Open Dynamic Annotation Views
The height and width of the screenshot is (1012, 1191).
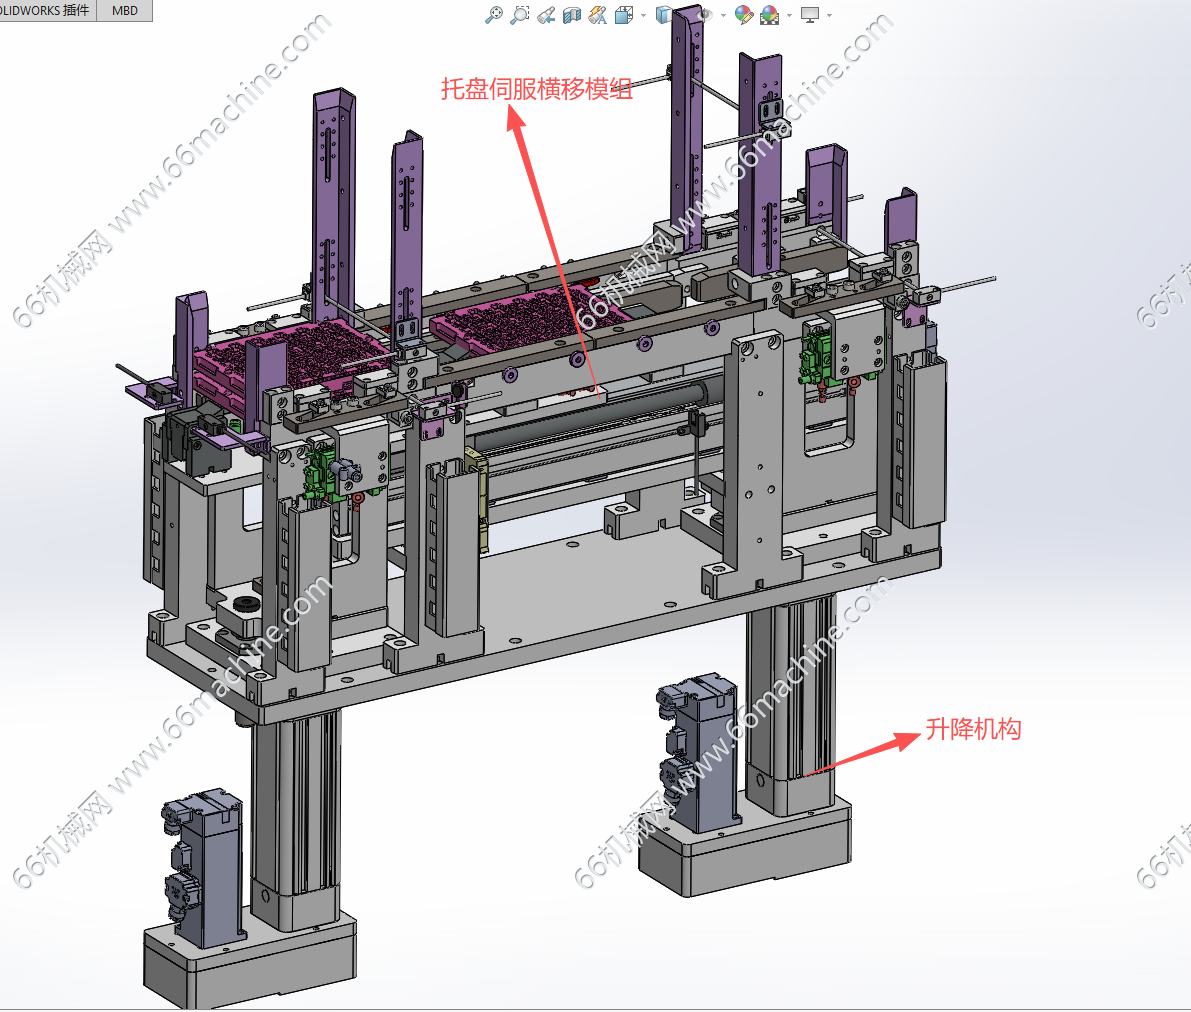click(x=598, y=14)
